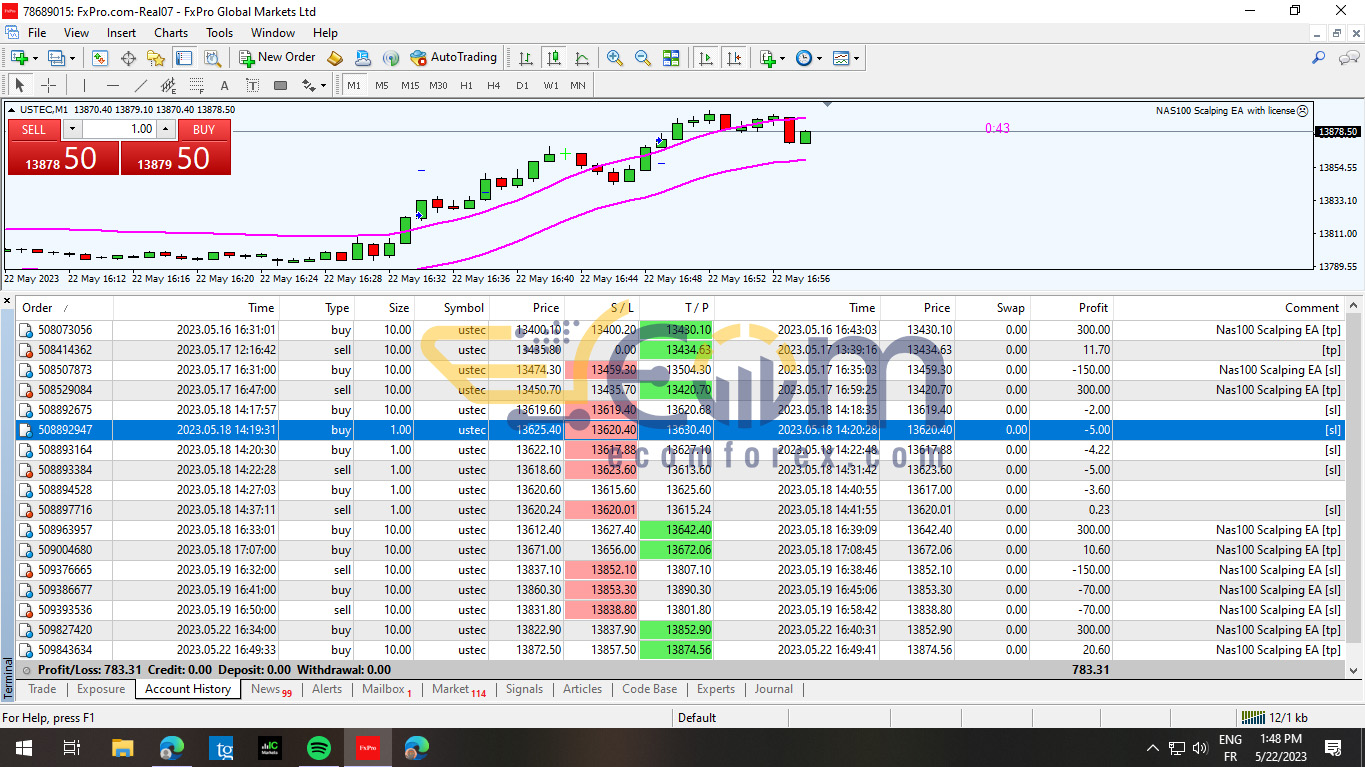Draw a horizontal line
1365x767 pixels.
coord(112,85)
